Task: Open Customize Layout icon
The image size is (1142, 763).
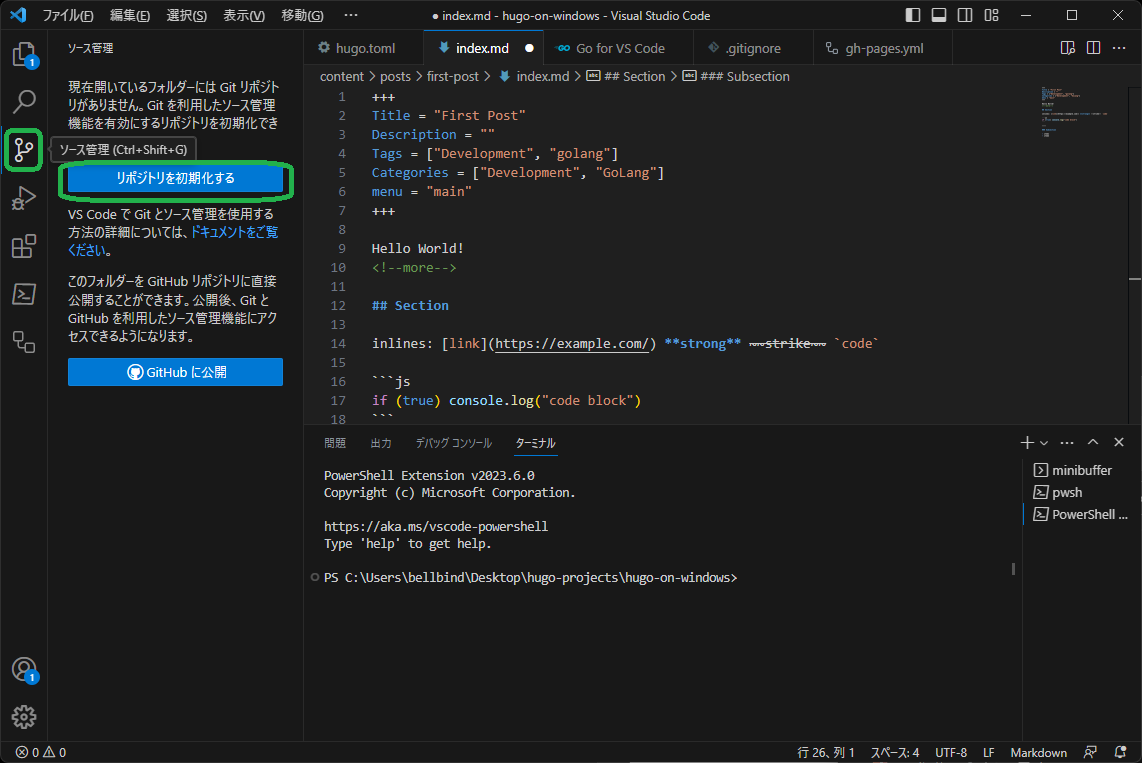Action: pos(991,15)
